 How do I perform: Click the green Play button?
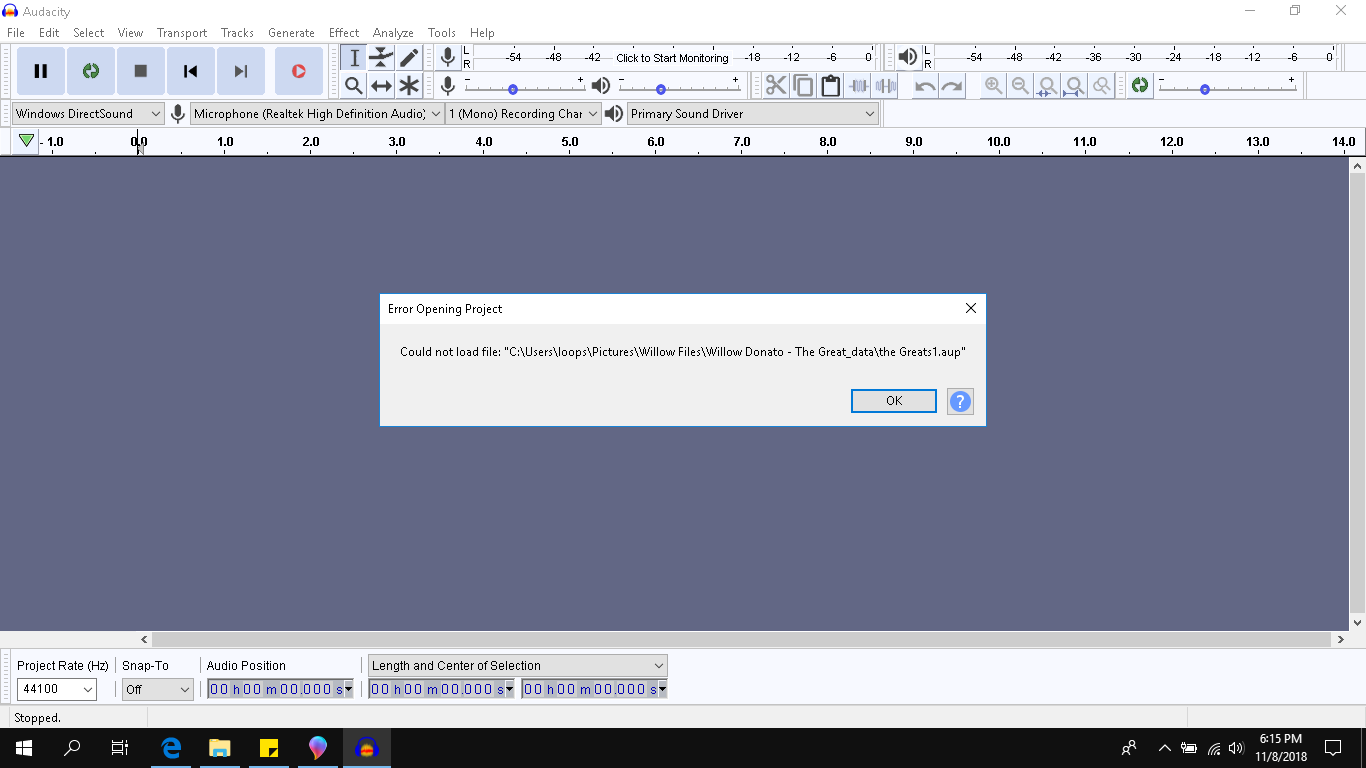pos(91,71)
